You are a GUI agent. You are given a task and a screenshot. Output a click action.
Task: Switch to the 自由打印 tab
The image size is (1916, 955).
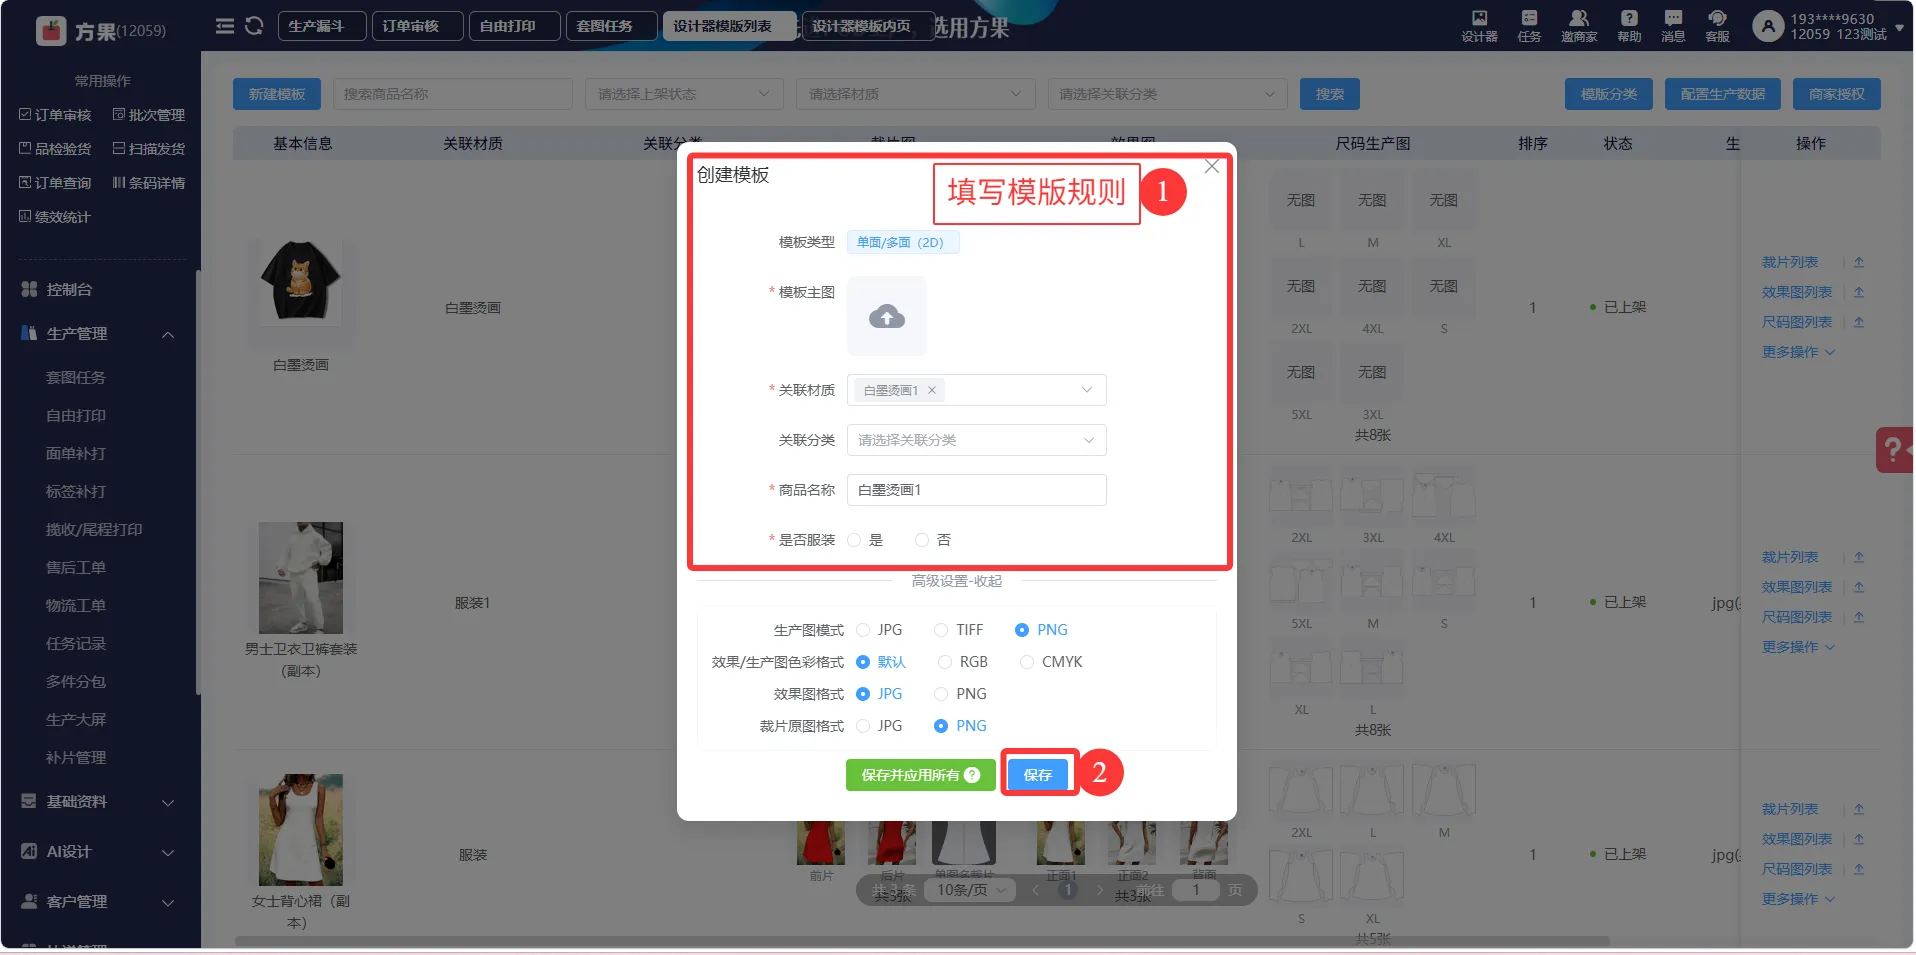(514, 26)
